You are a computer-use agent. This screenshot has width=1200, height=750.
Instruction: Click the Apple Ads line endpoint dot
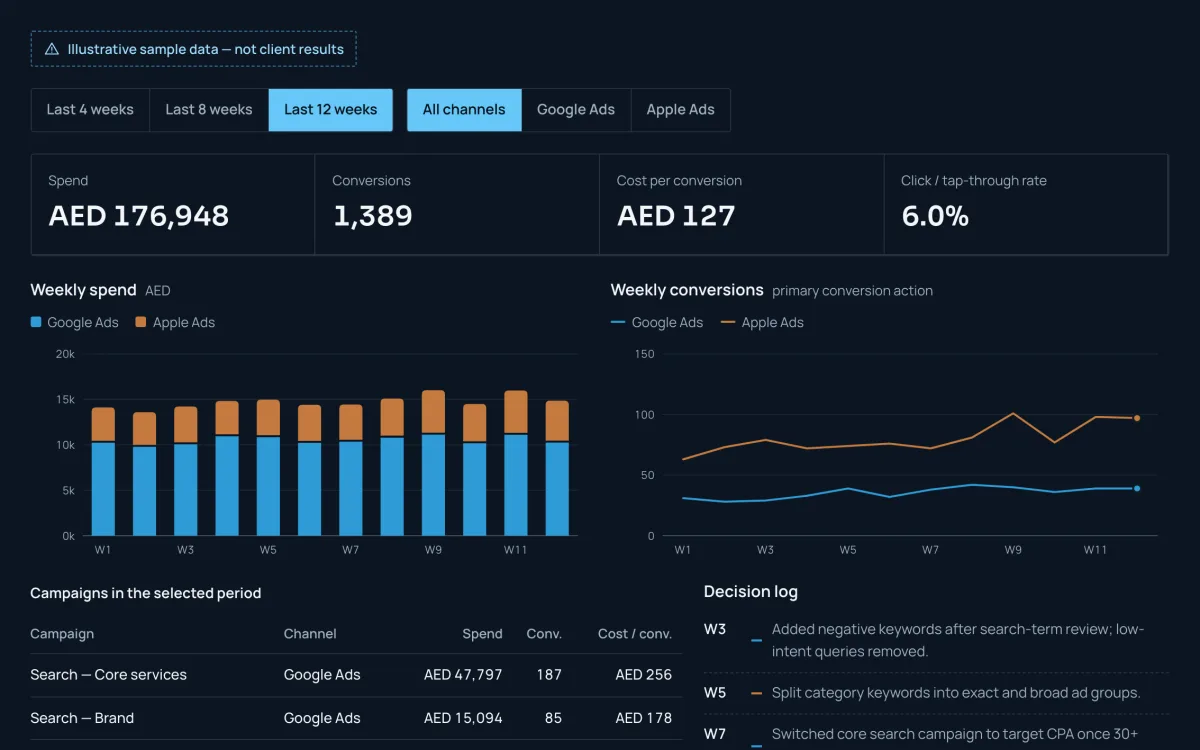click(1137, 418)
